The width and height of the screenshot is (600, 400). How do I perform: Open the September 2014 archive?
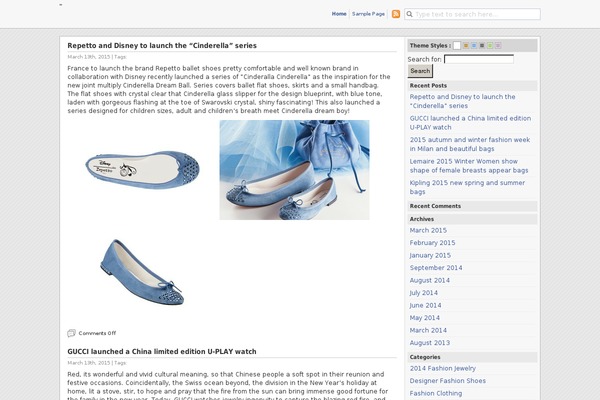point(436,268)
